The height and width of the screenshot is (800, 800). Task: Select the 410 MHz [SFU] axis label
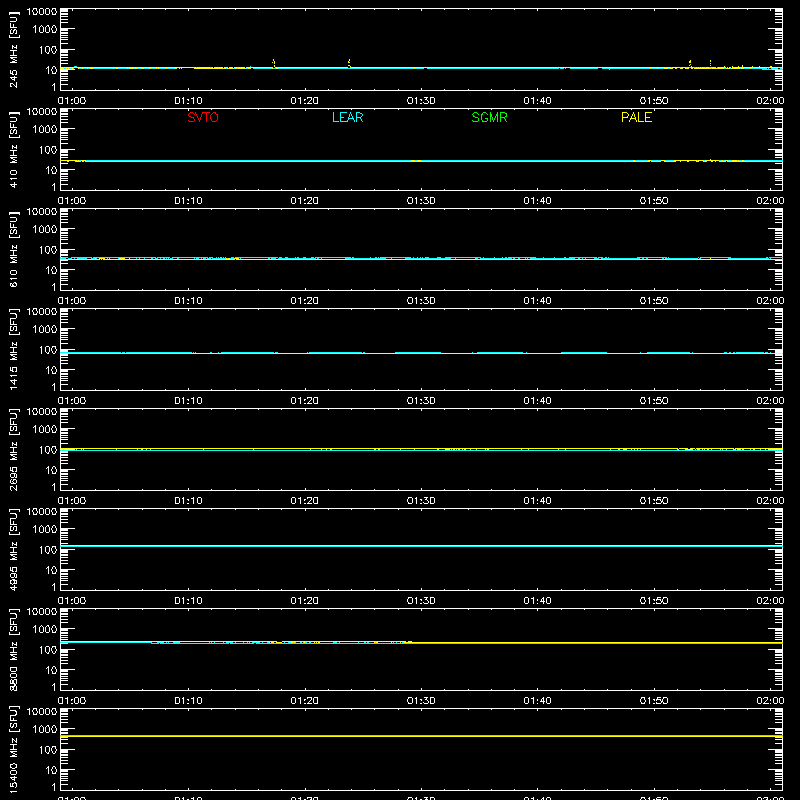coord(13,149)
